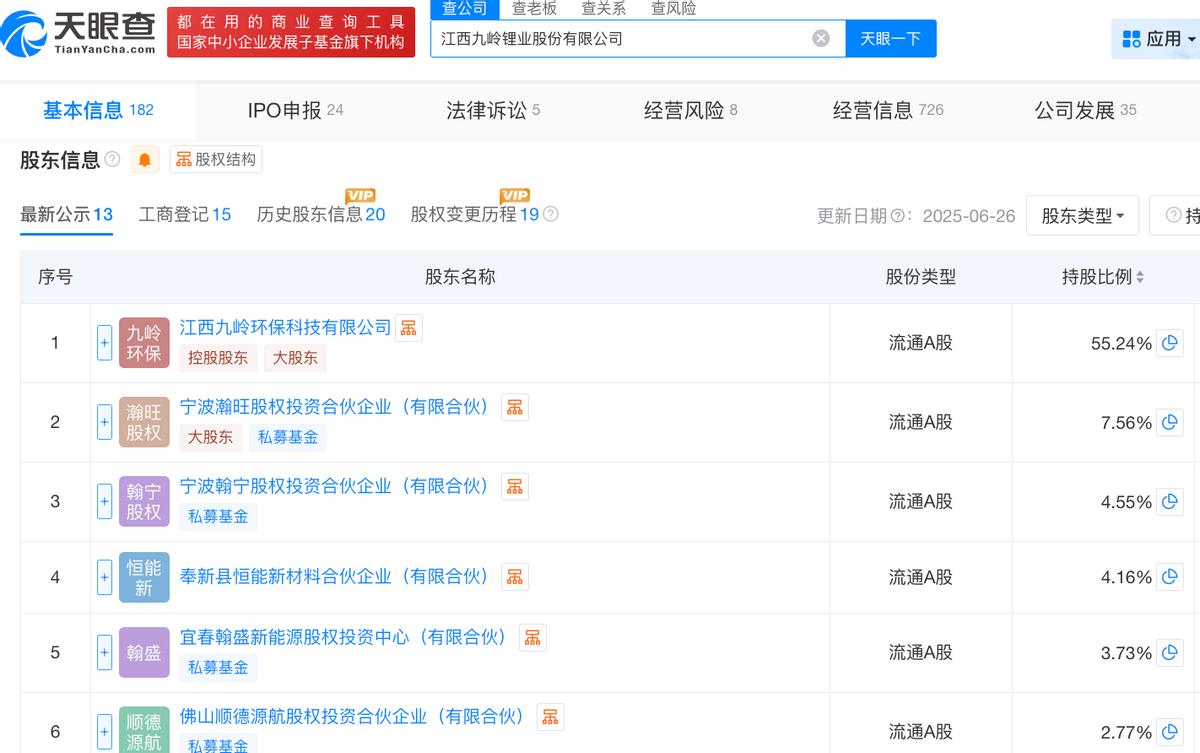
Task: Click pie chart icon beside 55.24%
Action: click(1170, 343)
